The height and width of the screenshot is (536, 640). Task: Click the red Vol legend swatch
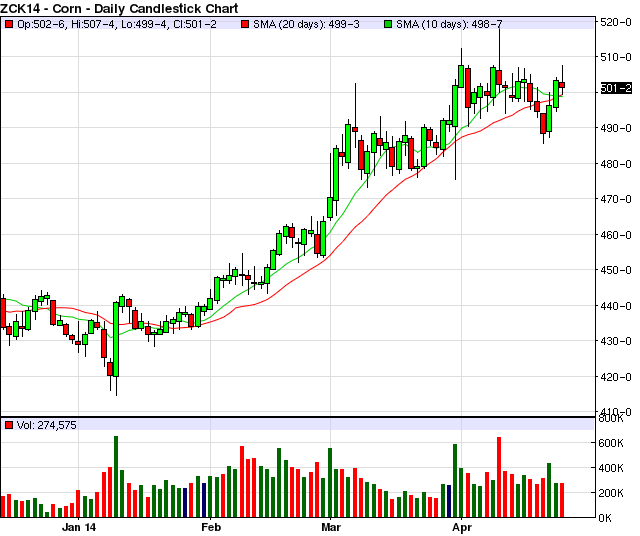pyautogui.click(x=9, y=425)
